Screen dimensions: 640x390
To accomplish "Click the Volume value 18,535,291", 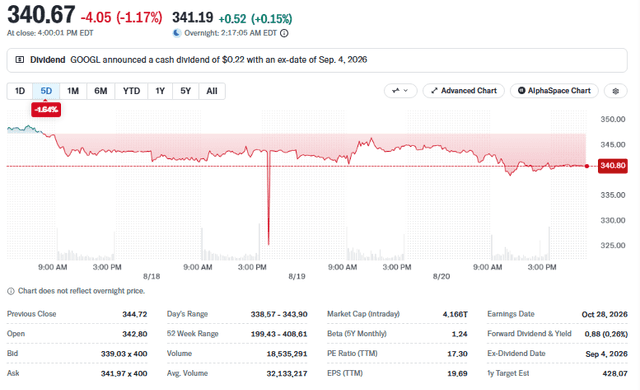I will [287, 354].
